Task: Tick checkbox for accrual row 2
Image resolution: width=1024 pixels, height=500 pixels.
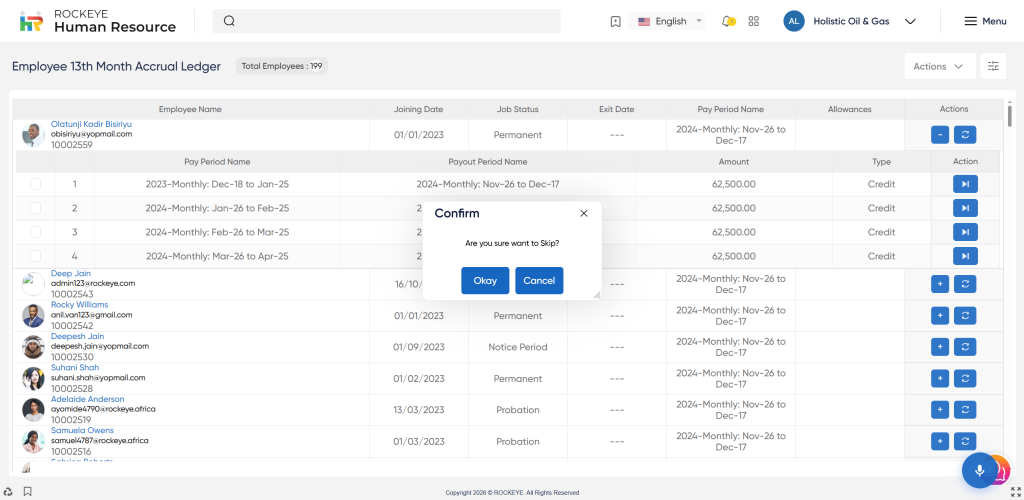Action: pos(36,208)
